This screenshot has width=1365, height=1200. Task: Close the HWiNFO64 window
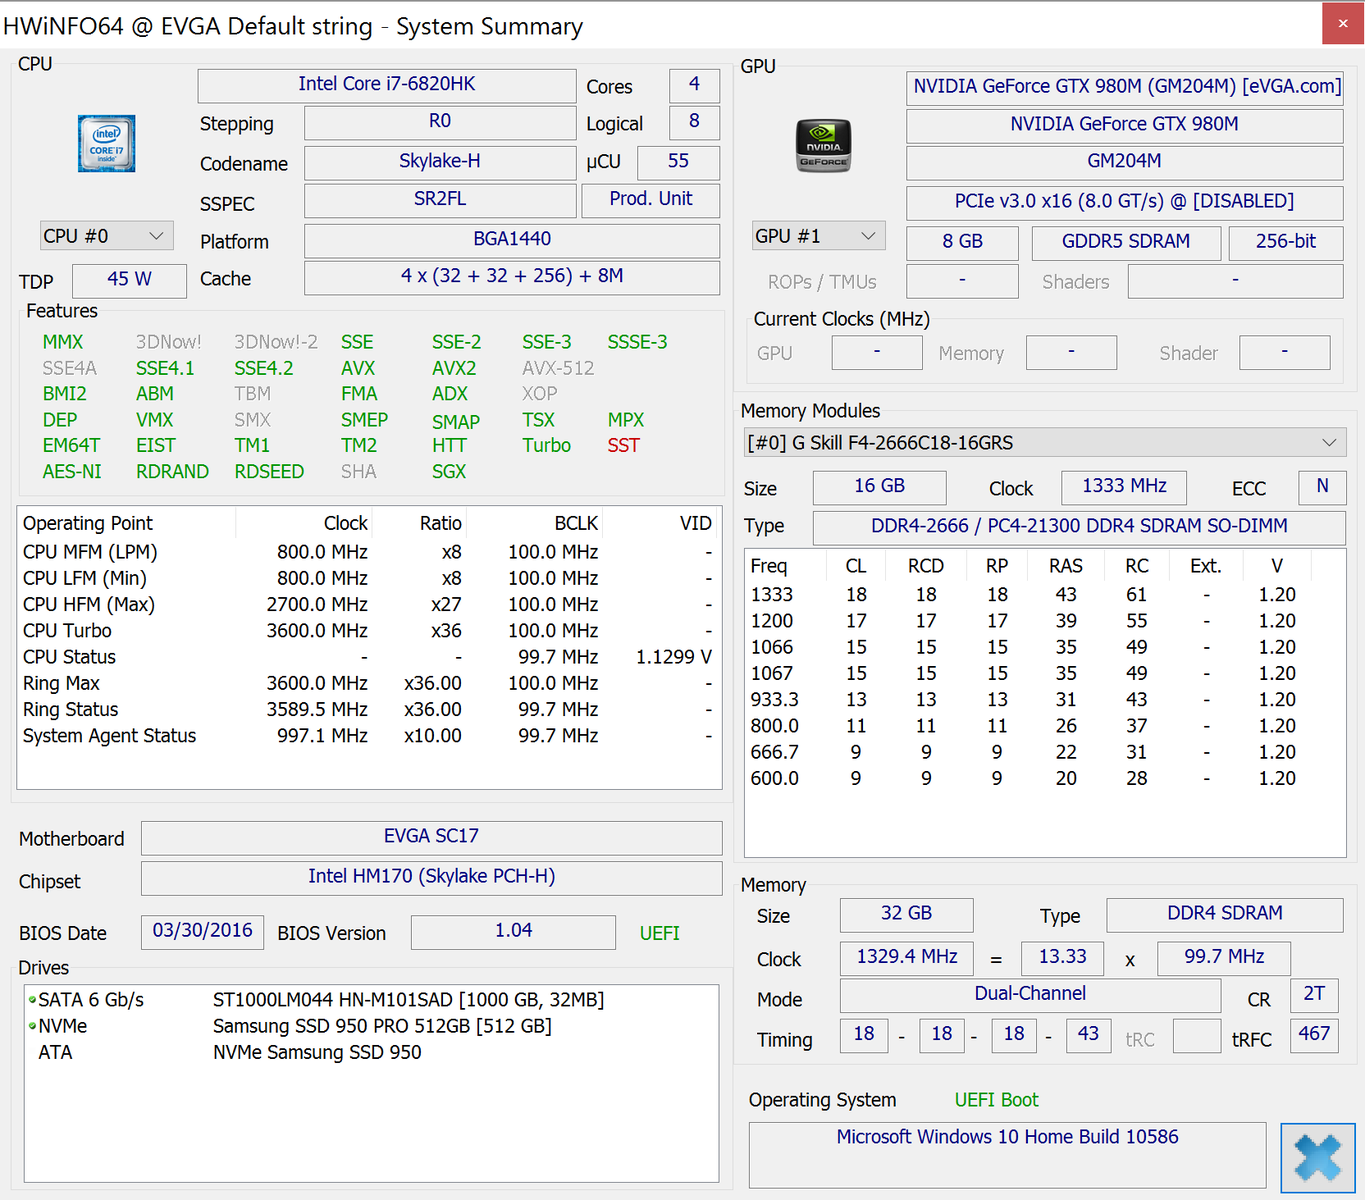click(1343, 23)
